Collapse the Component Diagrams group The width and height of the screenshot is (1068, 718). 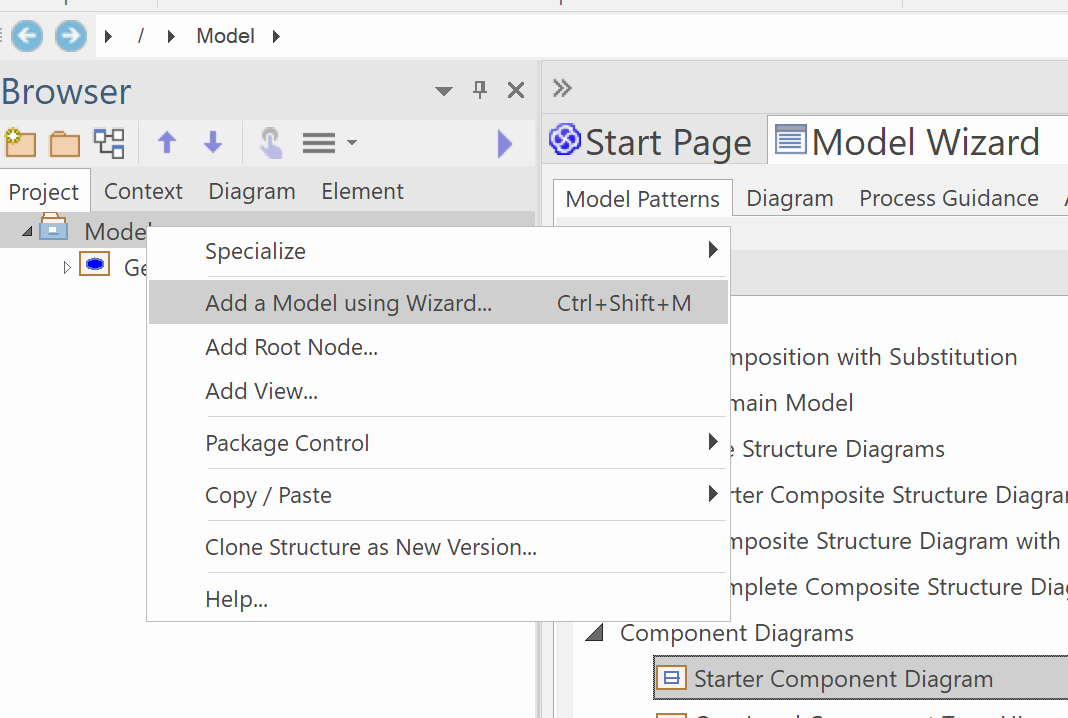[596, 633]
